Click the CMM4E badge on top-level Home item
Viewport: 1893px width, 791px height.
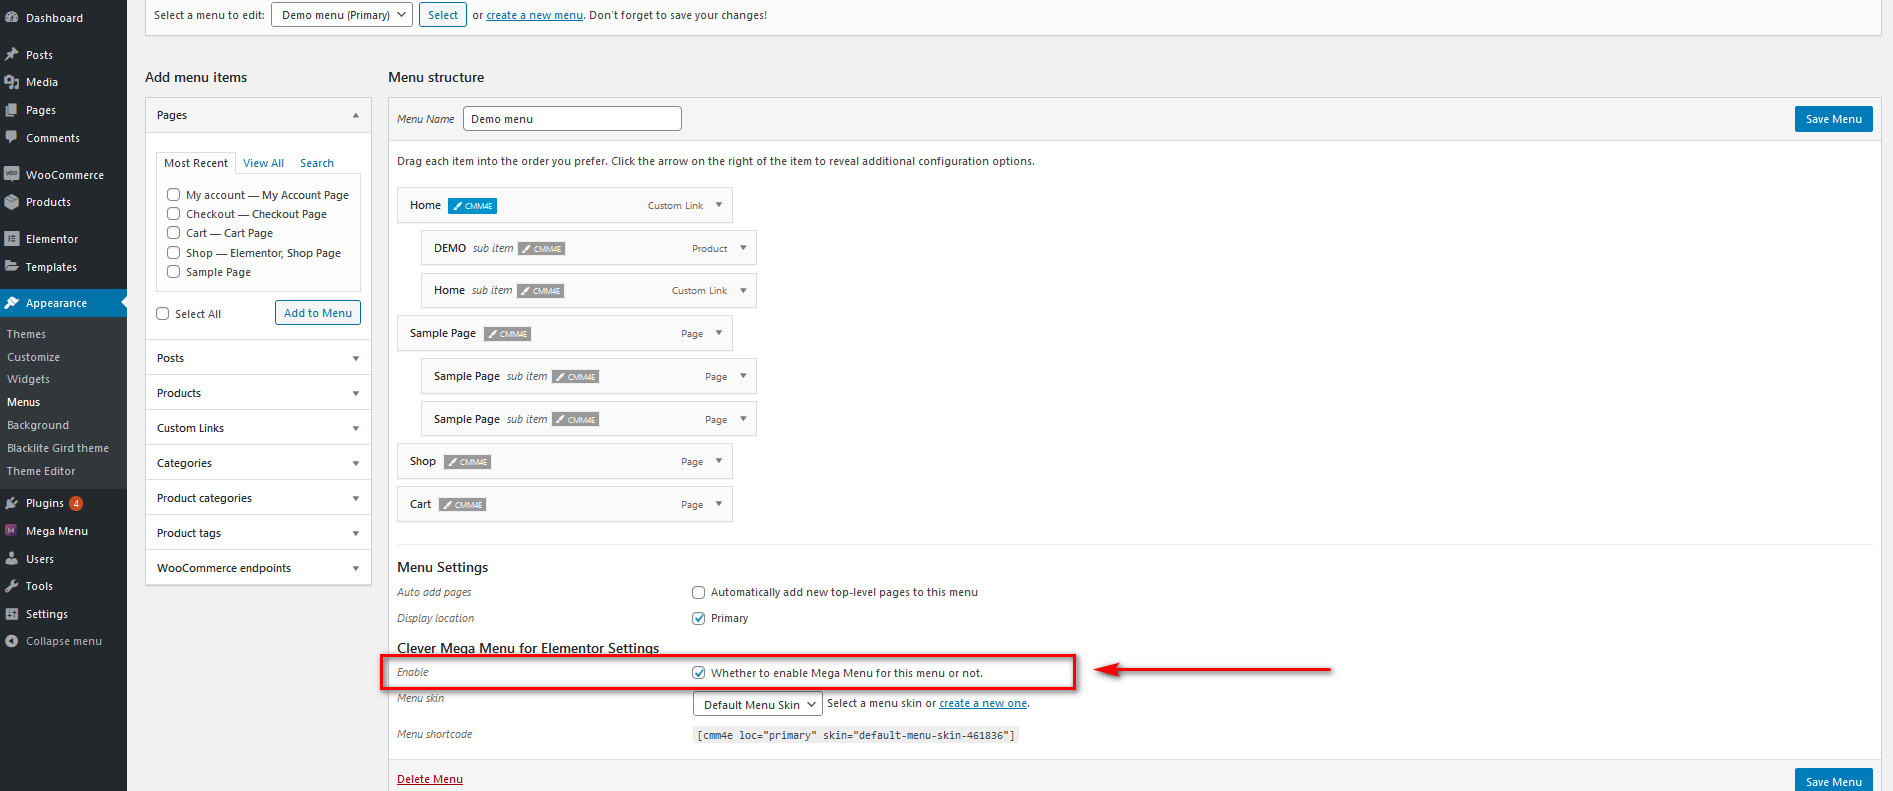[472, 206]
